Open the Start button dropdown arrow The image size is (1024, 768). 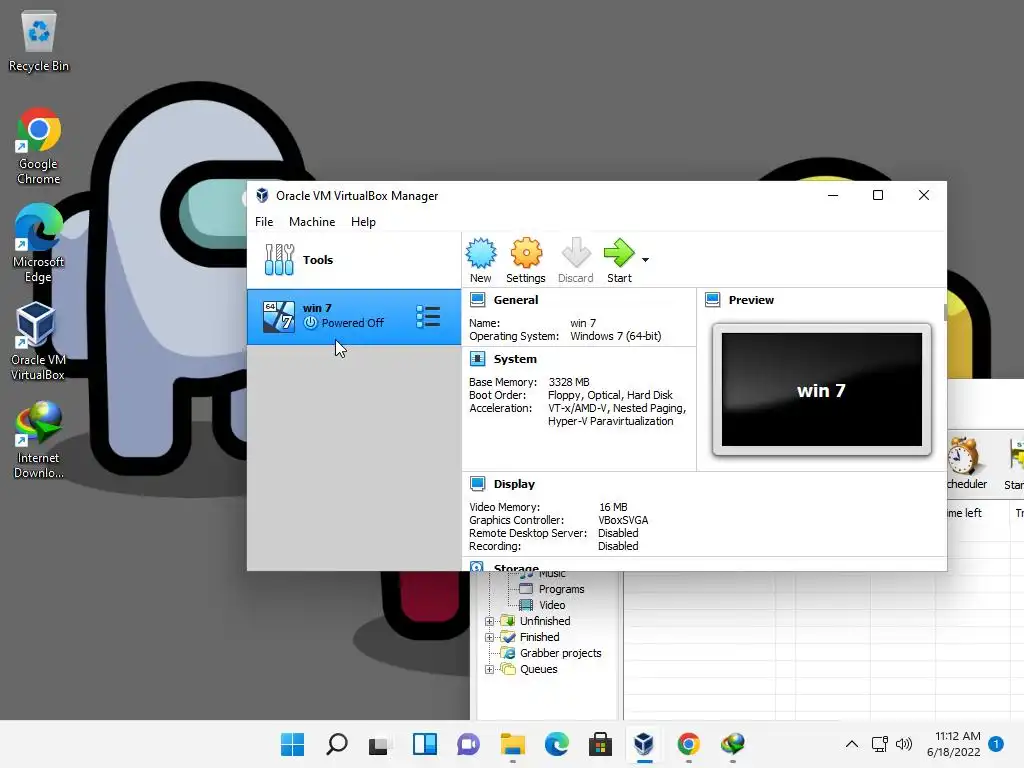[x=645, y=260]
